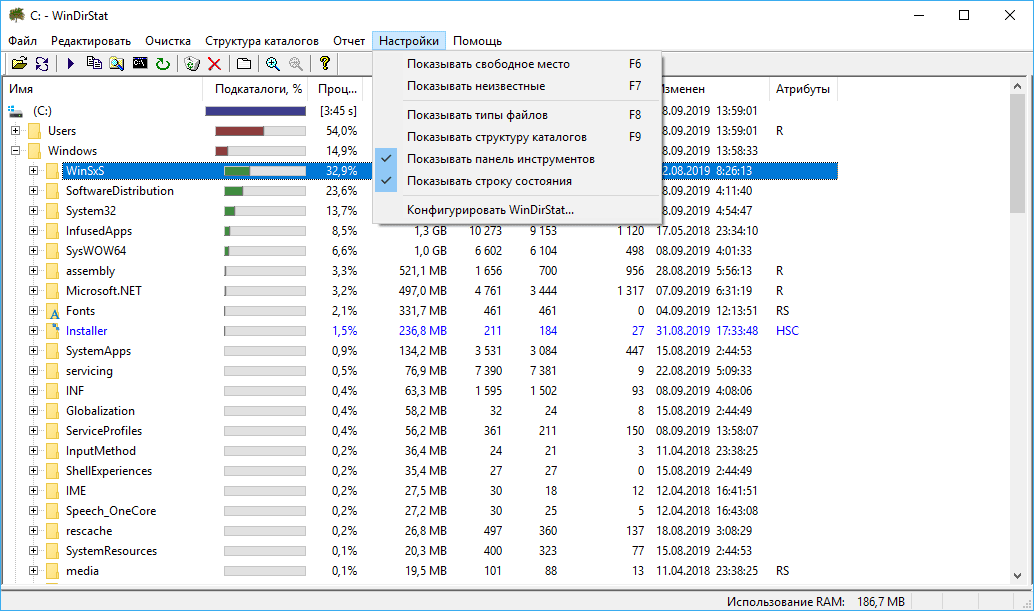
Task: Click the vertical scrollbar thumb
Action: pyautogui.click(x=1017, y=154)
